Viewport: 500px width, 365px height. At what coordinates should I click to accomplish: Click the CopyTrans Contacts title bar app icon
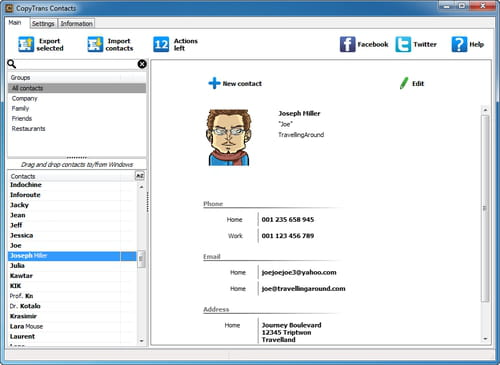(9, 8)
